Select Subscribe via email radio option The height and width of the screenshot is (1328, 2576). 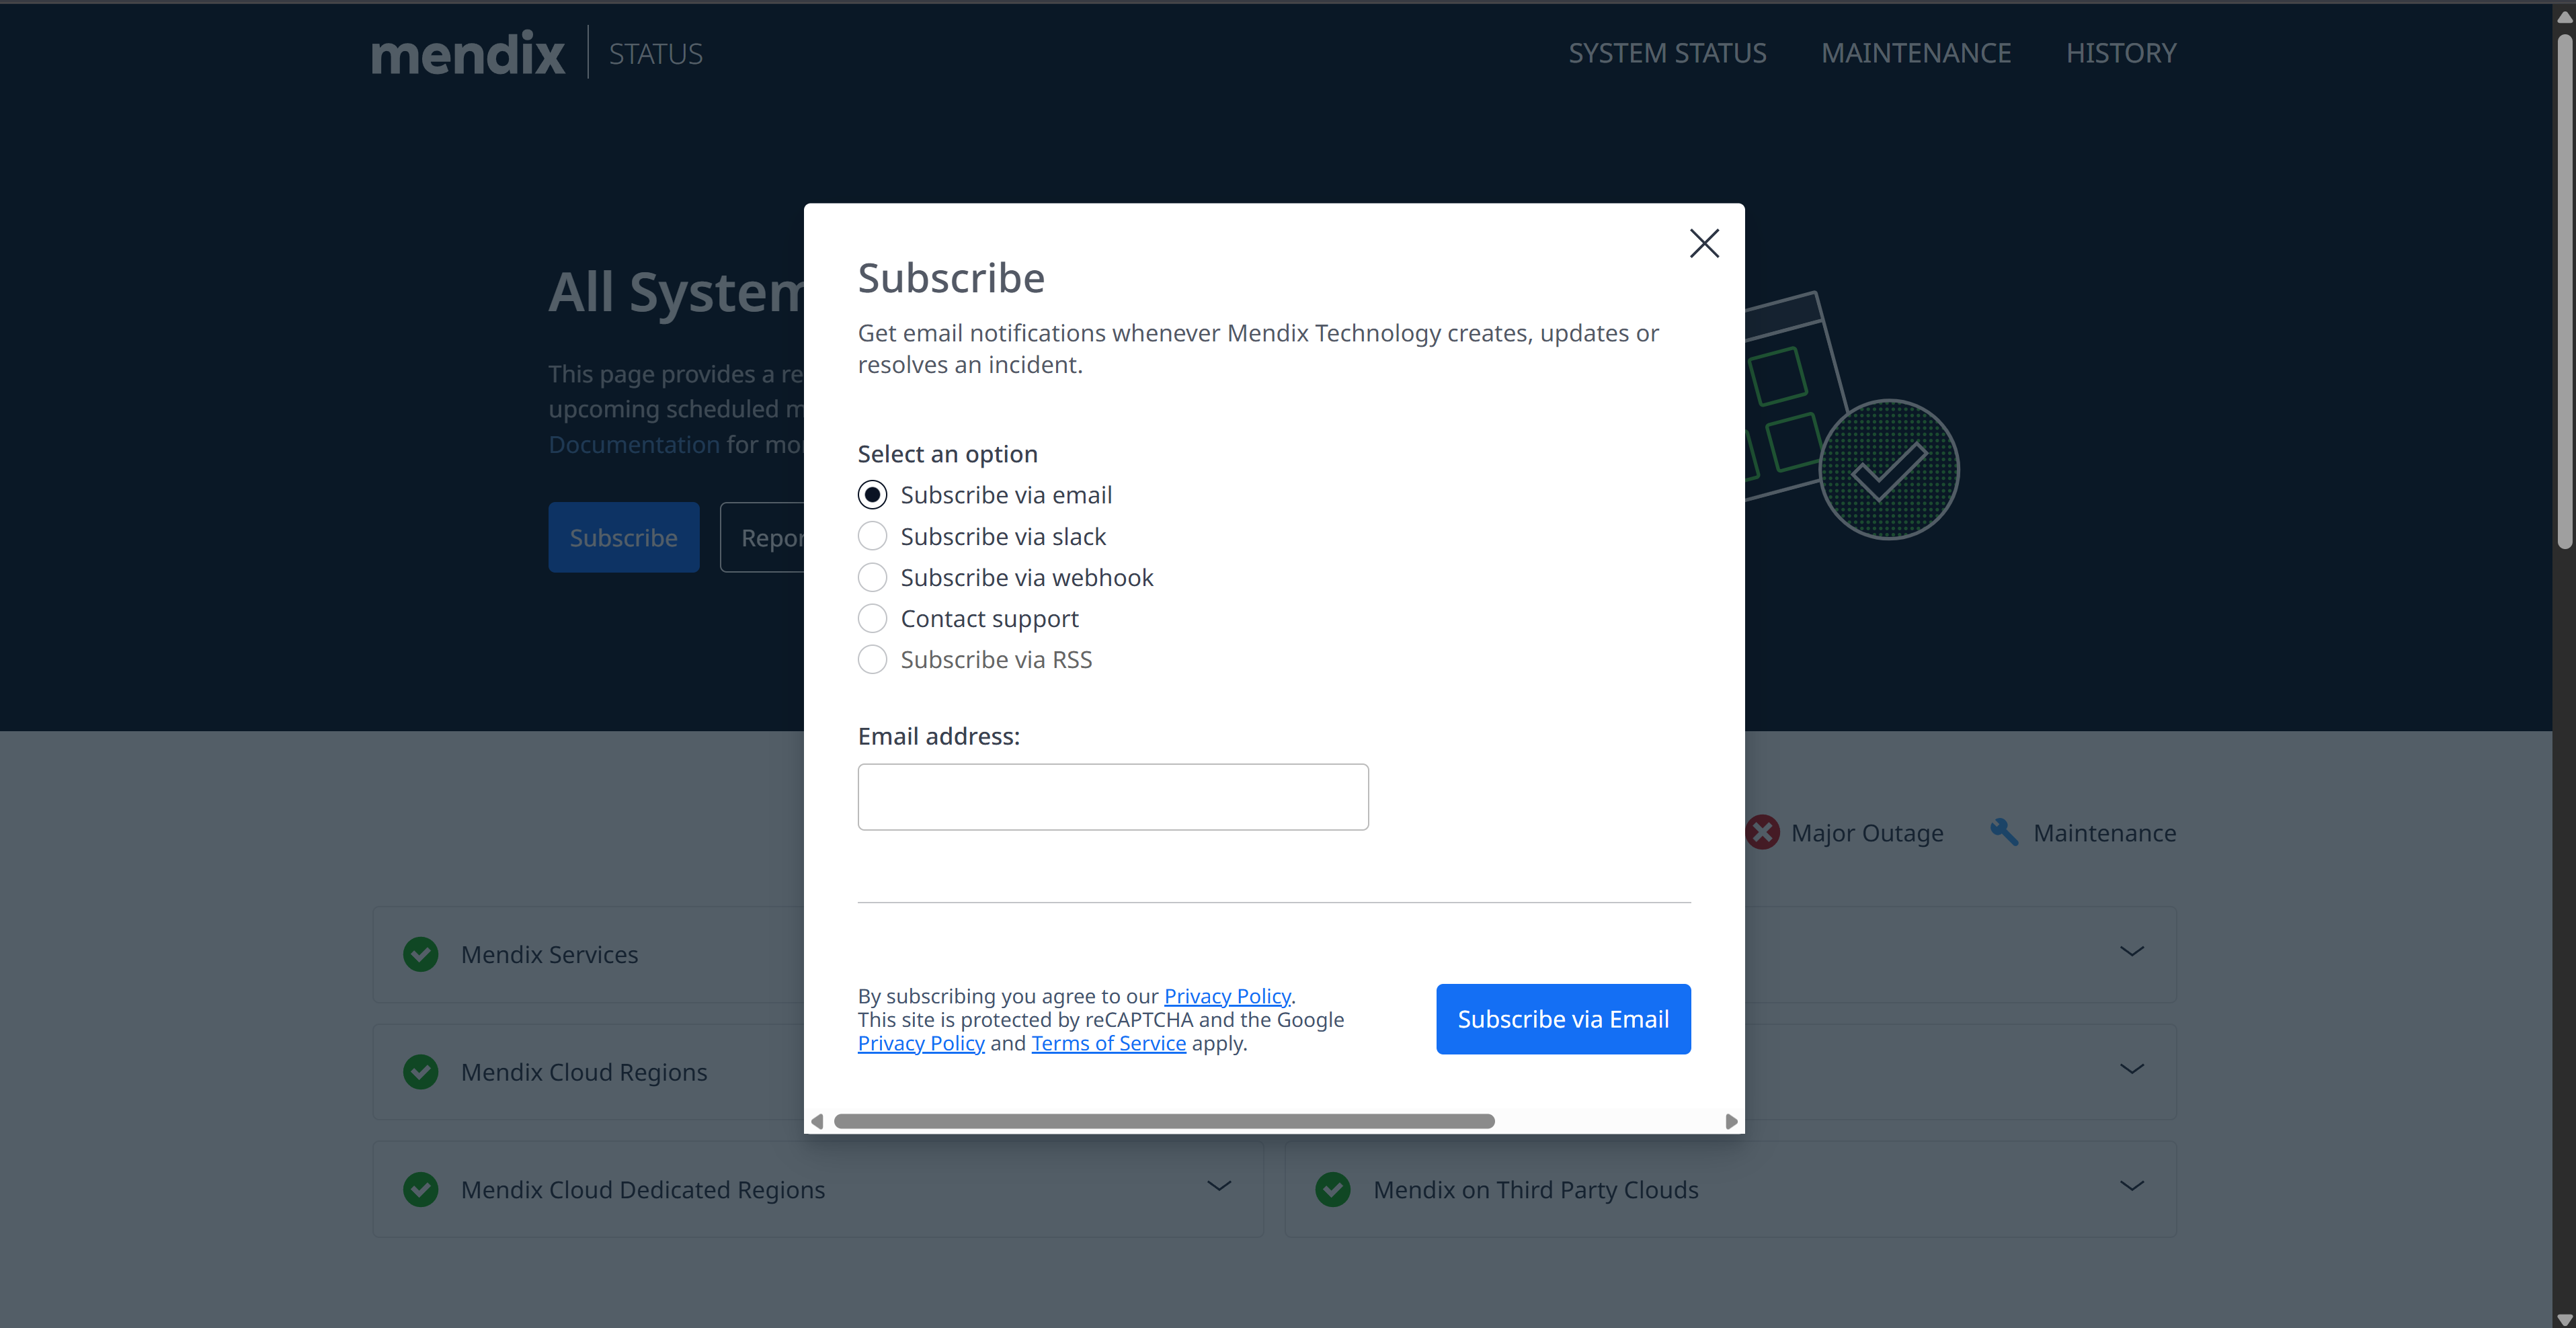872,495
